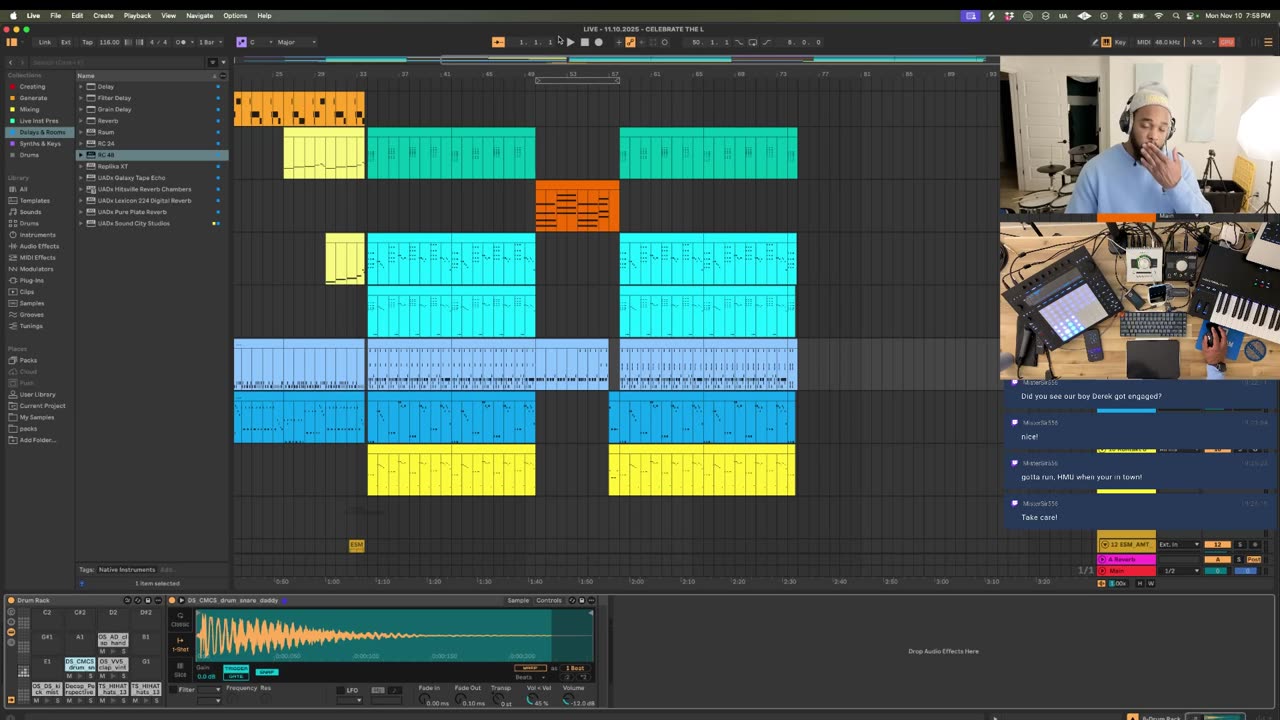Image resolution: width=1280 pixels, height=720 pixels.
Task: Toggle the computer MIDI keyboard icon
Action: (x=1106, y=42)
